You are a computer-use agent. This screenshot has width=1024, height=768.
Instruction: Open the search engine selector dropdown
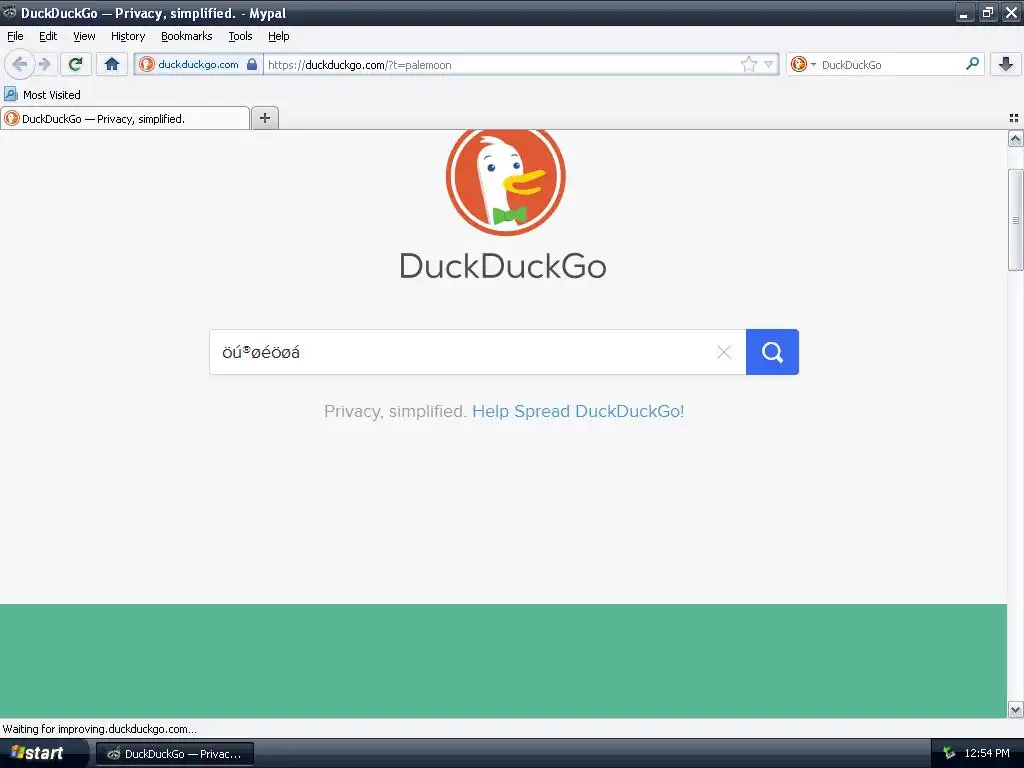[x=803, y=64]
